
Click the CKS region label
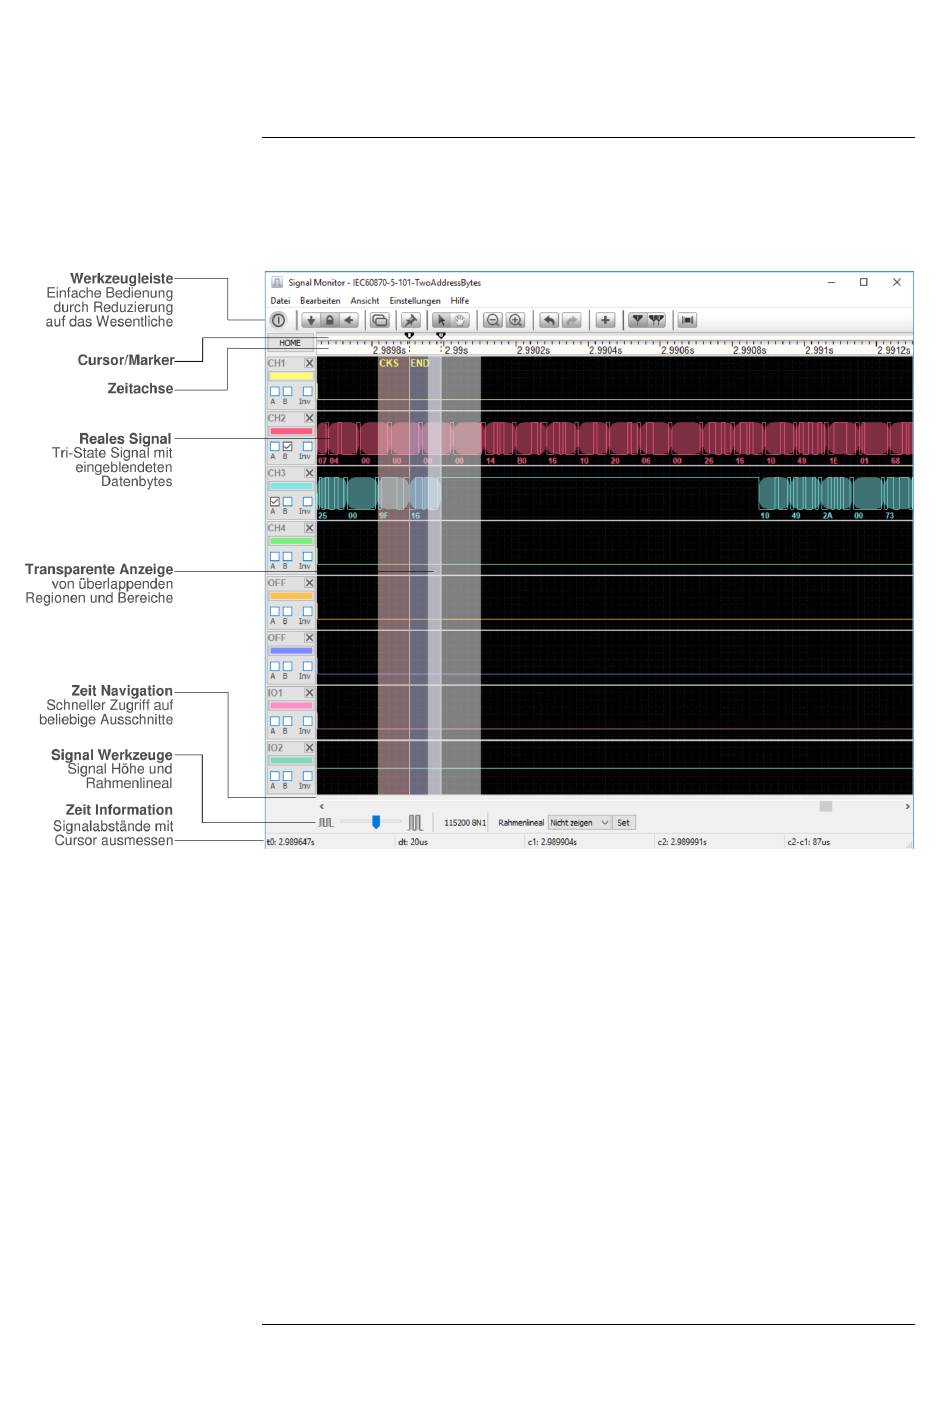click(389, 363)
